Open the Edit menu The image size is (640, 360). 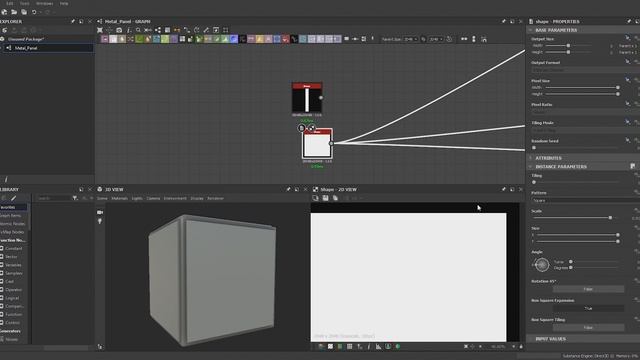[9, 3]
